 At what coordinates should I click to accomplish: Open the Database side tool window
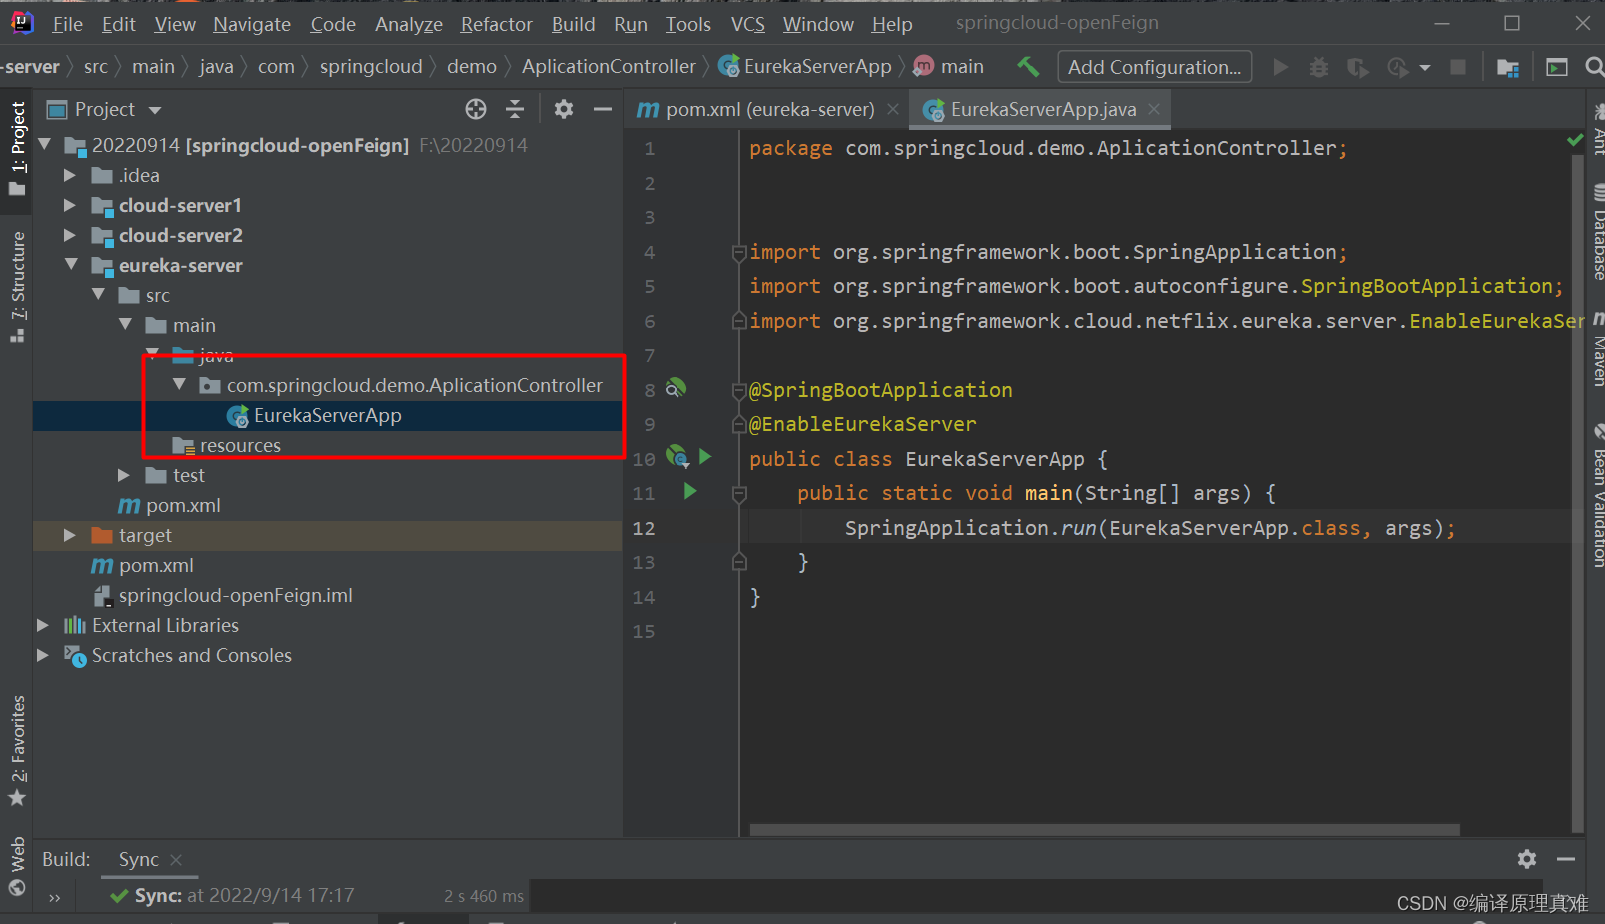pyautogui.click(x=1597, y=232)
